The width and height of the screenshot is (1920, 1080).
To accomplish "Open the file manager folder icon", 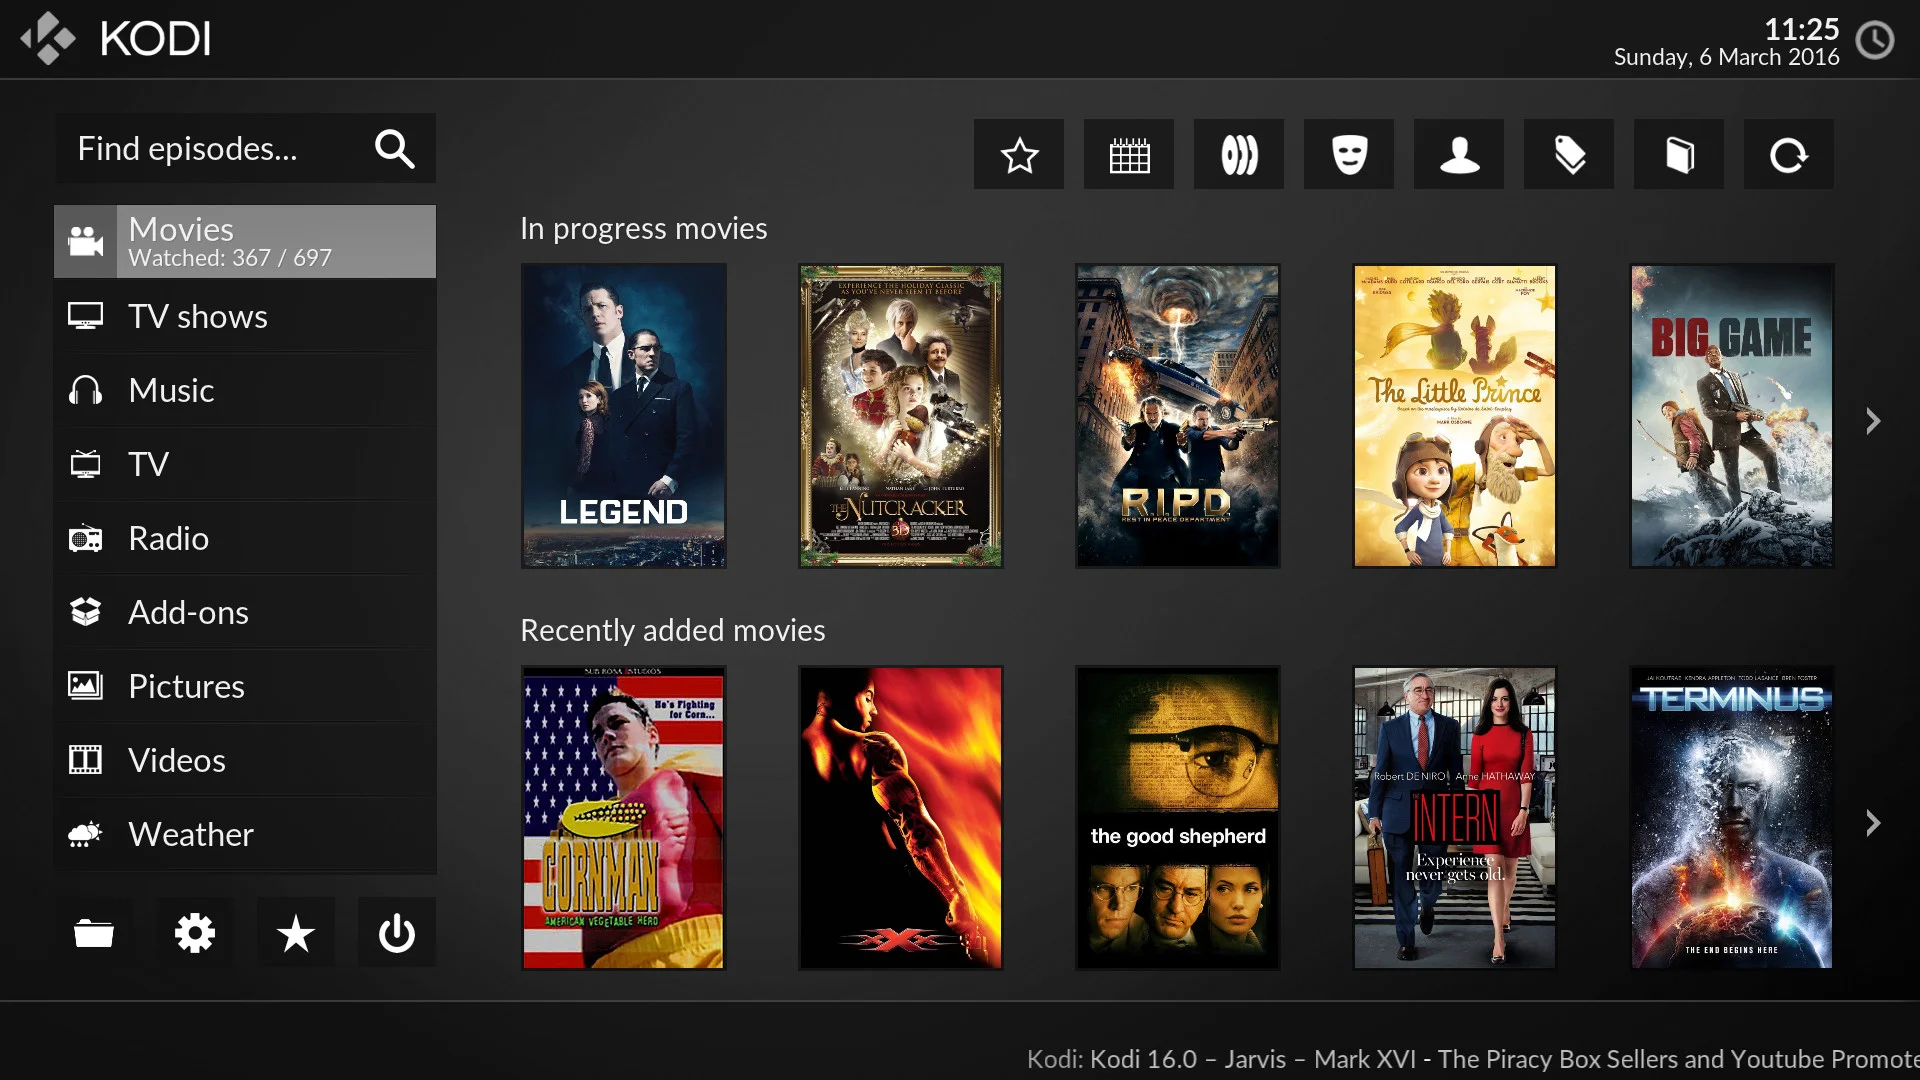I will 94,933.
